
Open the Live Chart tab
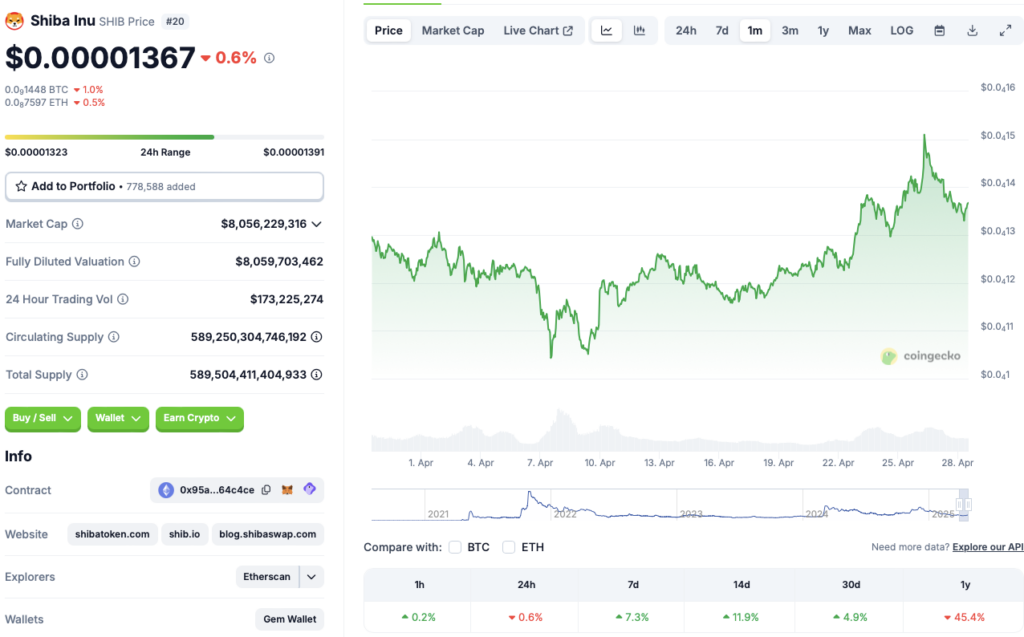click(537, 31)
